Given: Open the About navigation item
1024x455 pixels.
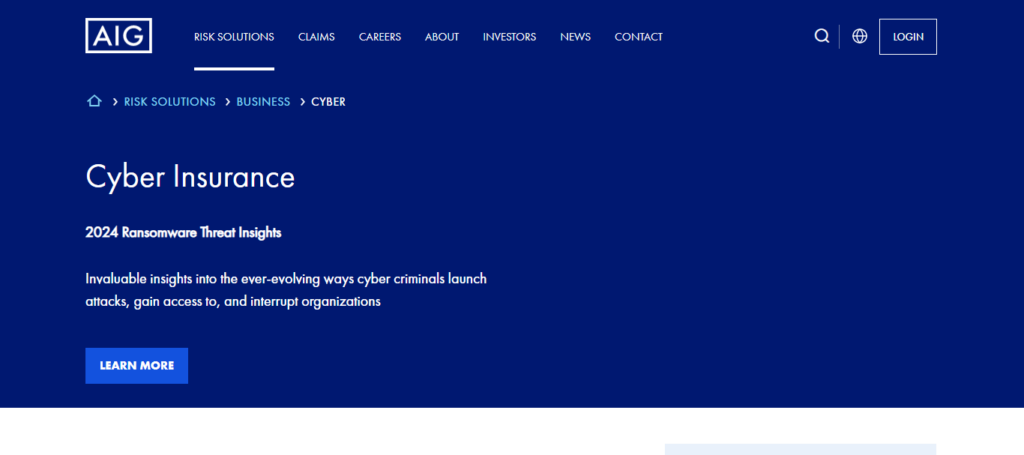Looking at the screenshot, I should pos(442,37).
